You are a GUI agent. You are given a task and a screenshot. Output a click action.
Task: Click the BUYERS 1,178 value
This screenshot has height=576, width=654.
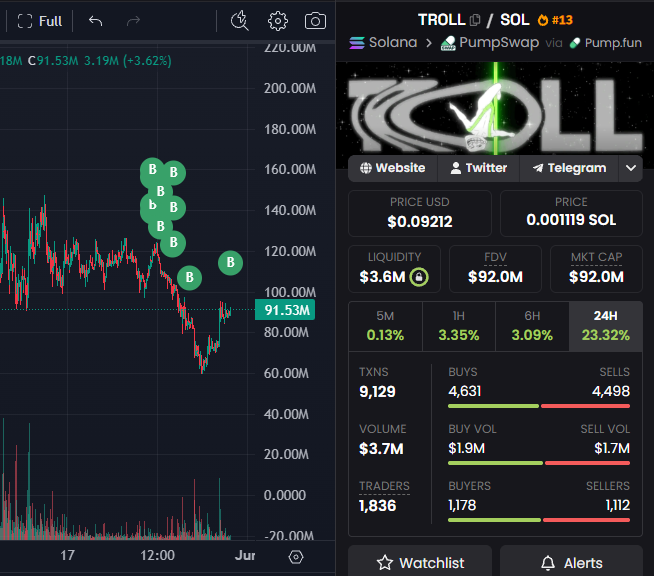(462, 506)
